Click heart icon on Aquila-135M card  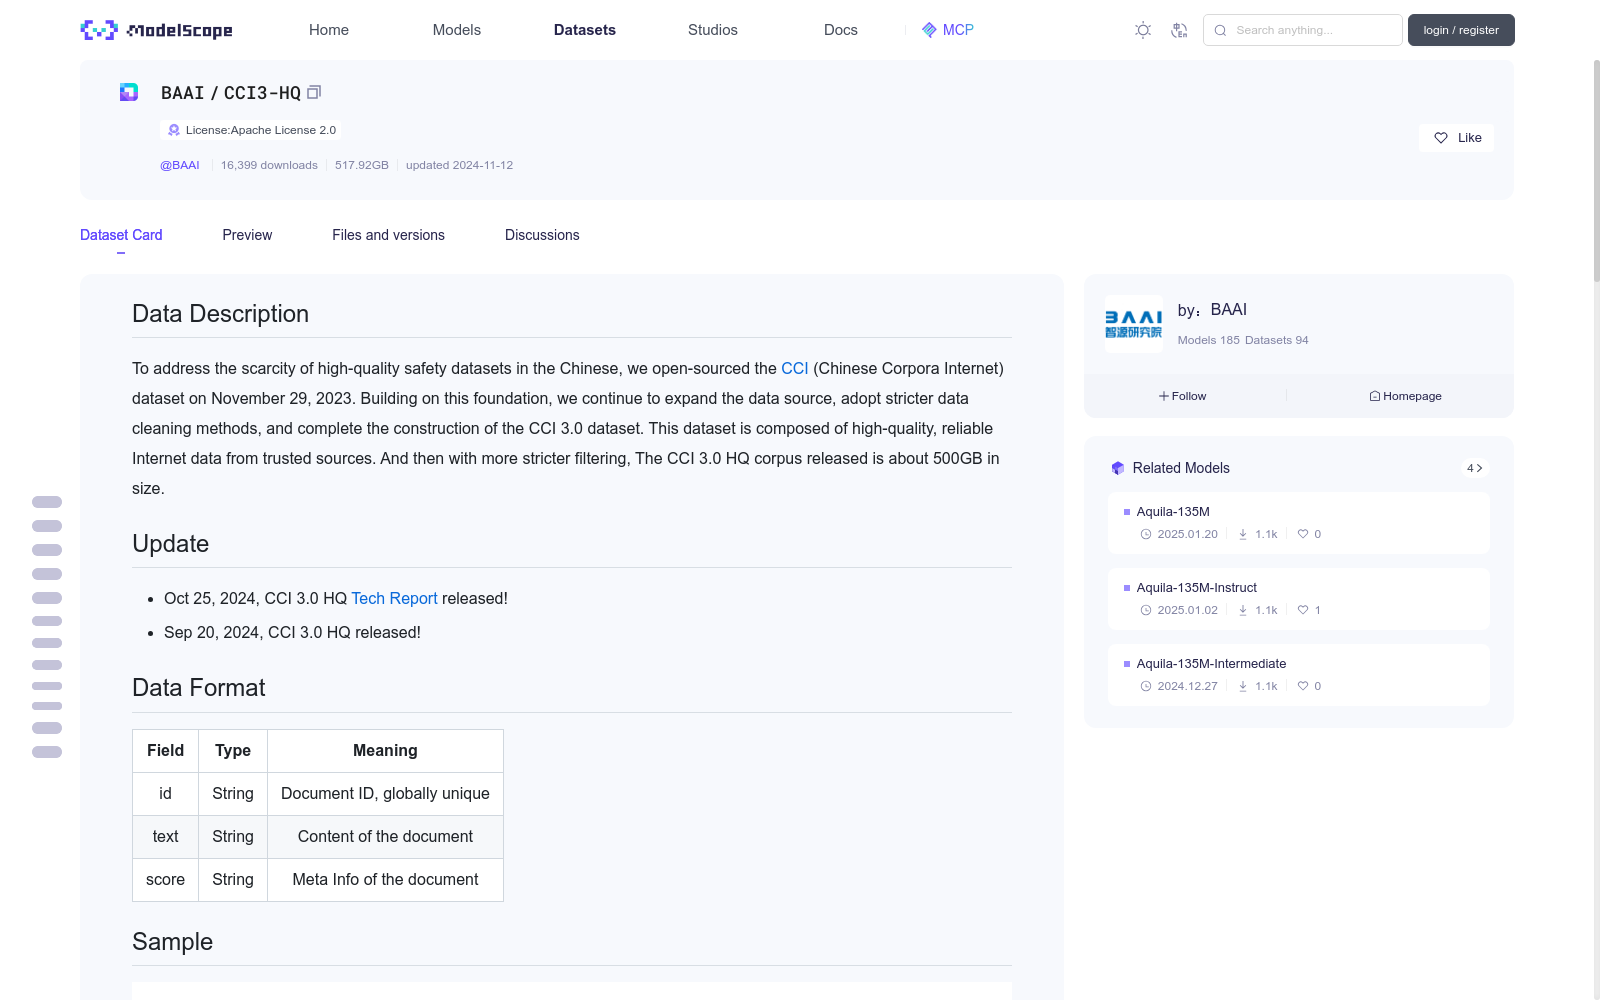1303,534
